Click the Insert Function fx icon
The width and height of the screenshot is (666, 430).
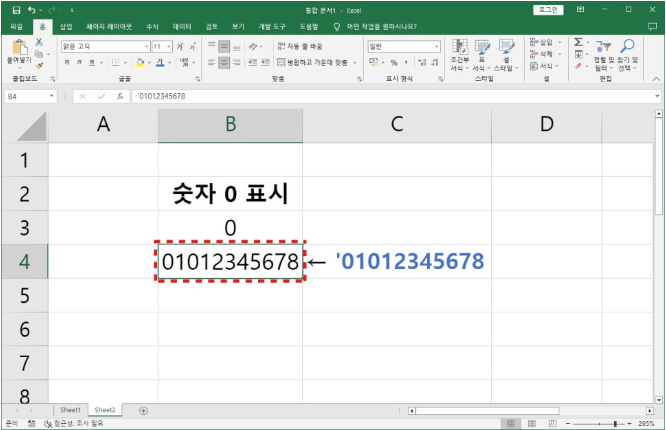coord(120,96)
